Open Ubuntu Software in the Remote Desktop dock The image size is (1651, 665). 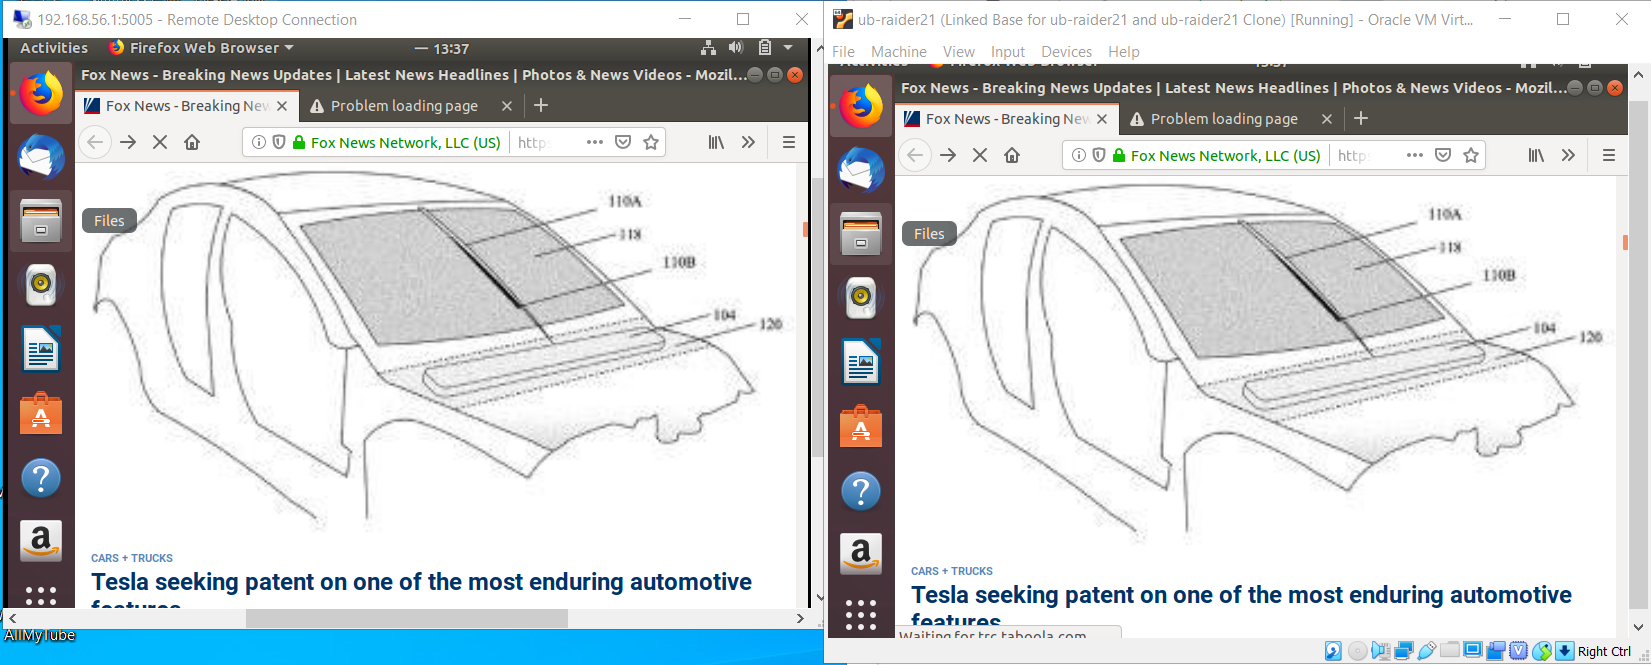(x=41, y=414)
